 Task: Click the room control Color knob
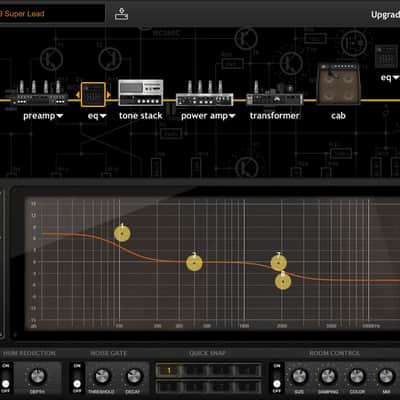pyautogui.click(x=357, y=376)
